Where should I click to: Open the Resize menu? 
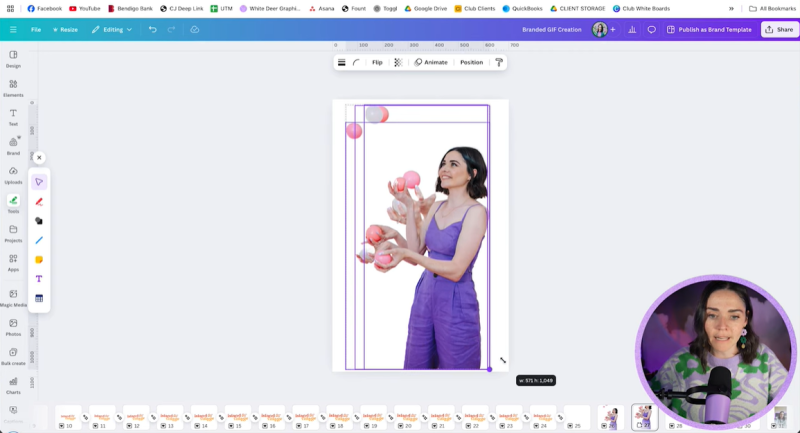[x=65, y=30]
